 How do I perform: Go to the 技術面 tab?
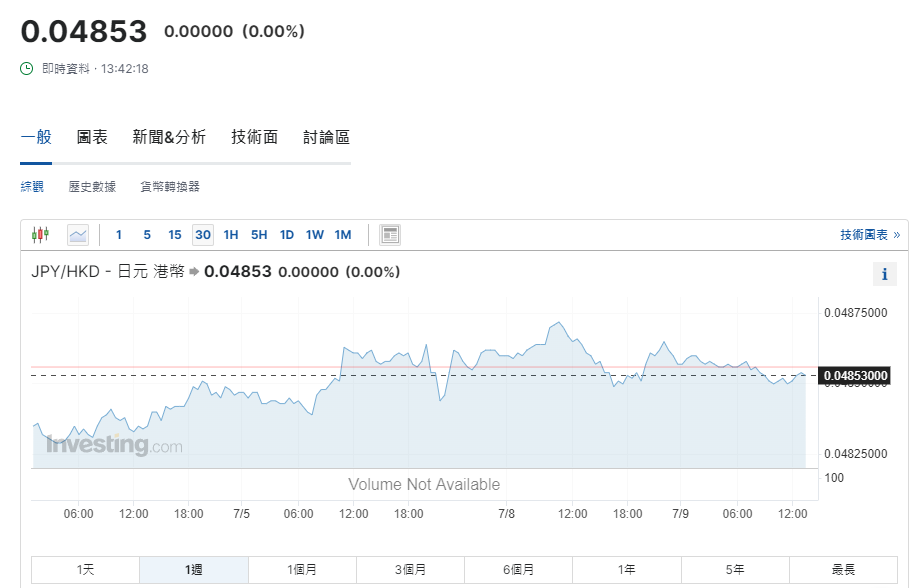pyautogui.click(x=254, y=138)
